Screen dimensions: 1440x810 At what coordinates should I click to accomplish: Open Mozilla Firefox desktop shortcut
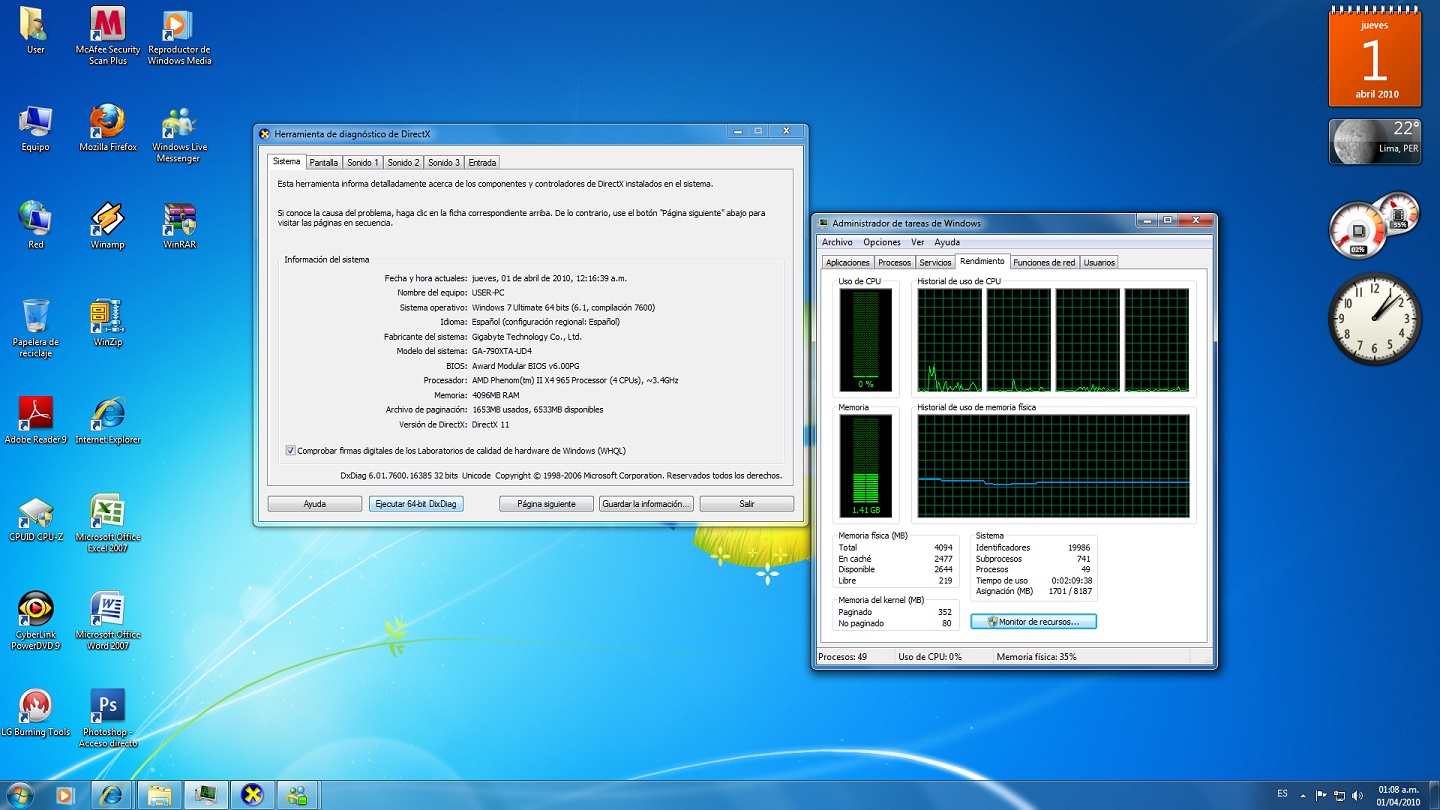point(108,122)
